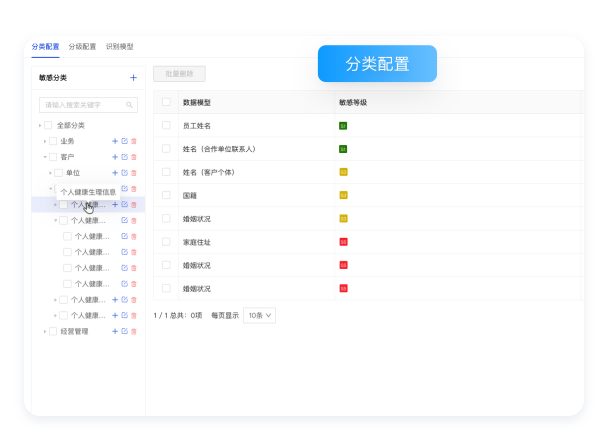Delete the 单位 category via trash icon
This screenshot has height=440, width=608.
tap(134, 173)
